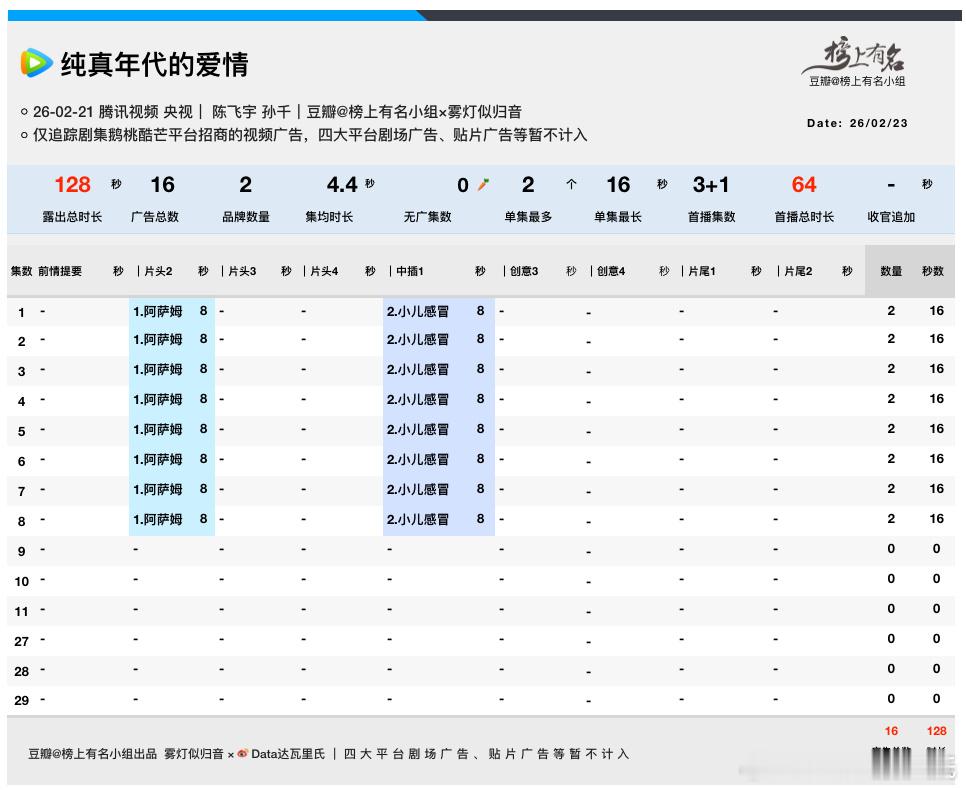This screenshot has width=966, height=790.
Task: Click the red 128 total seconds at table bottom
Action: [936, 731]
